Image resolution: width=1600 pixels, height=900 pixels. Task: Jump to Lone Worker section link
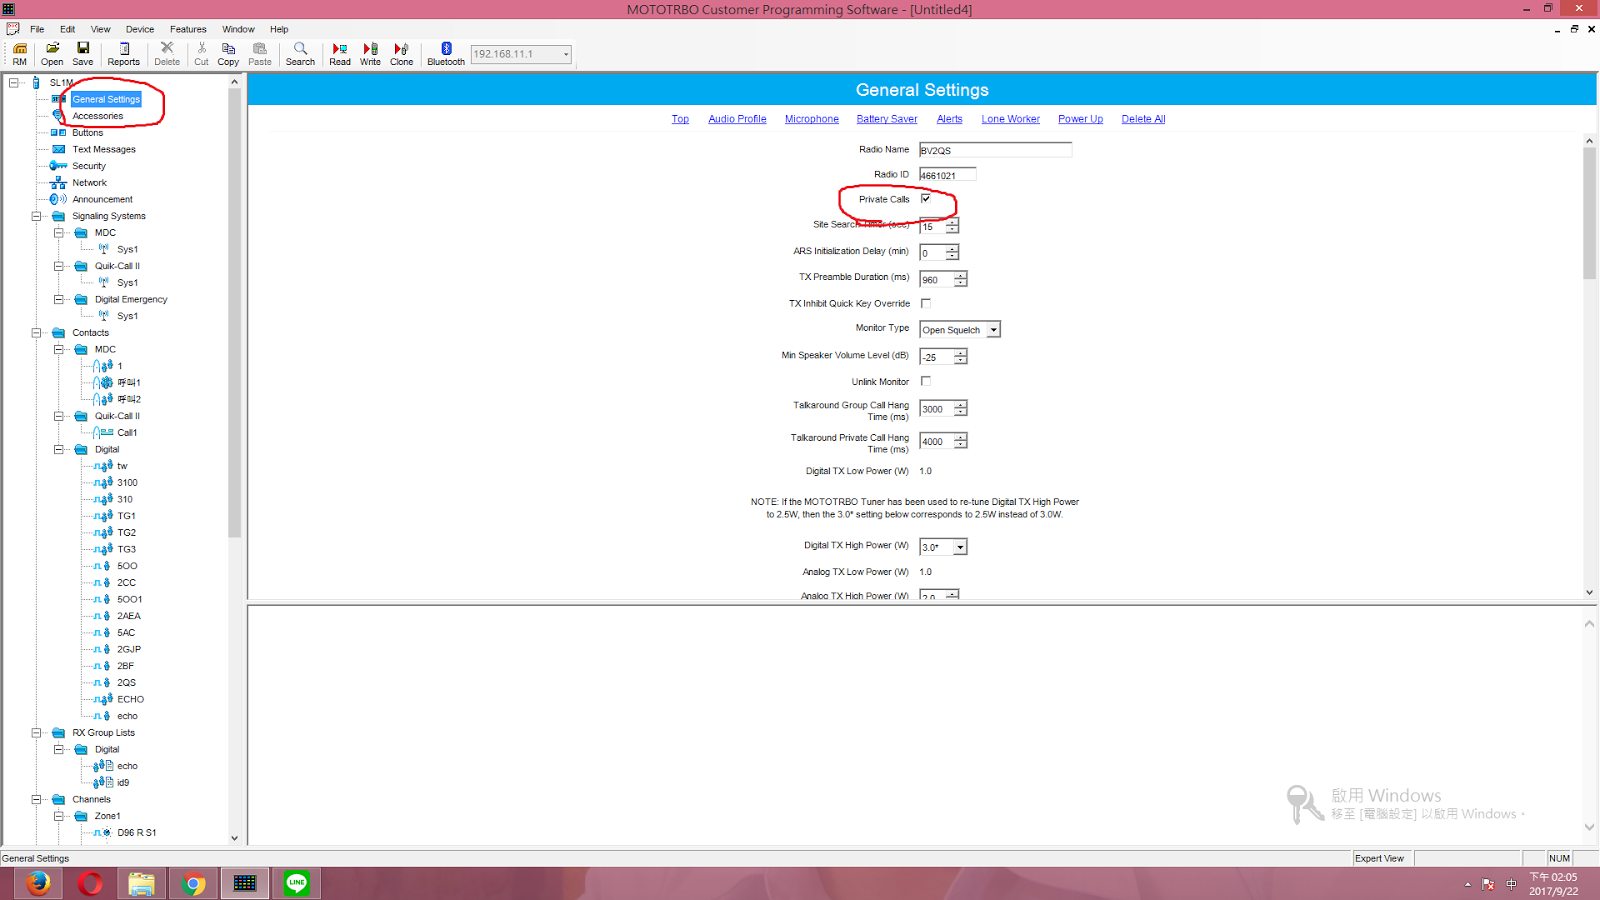click(x=1010, y=119)
